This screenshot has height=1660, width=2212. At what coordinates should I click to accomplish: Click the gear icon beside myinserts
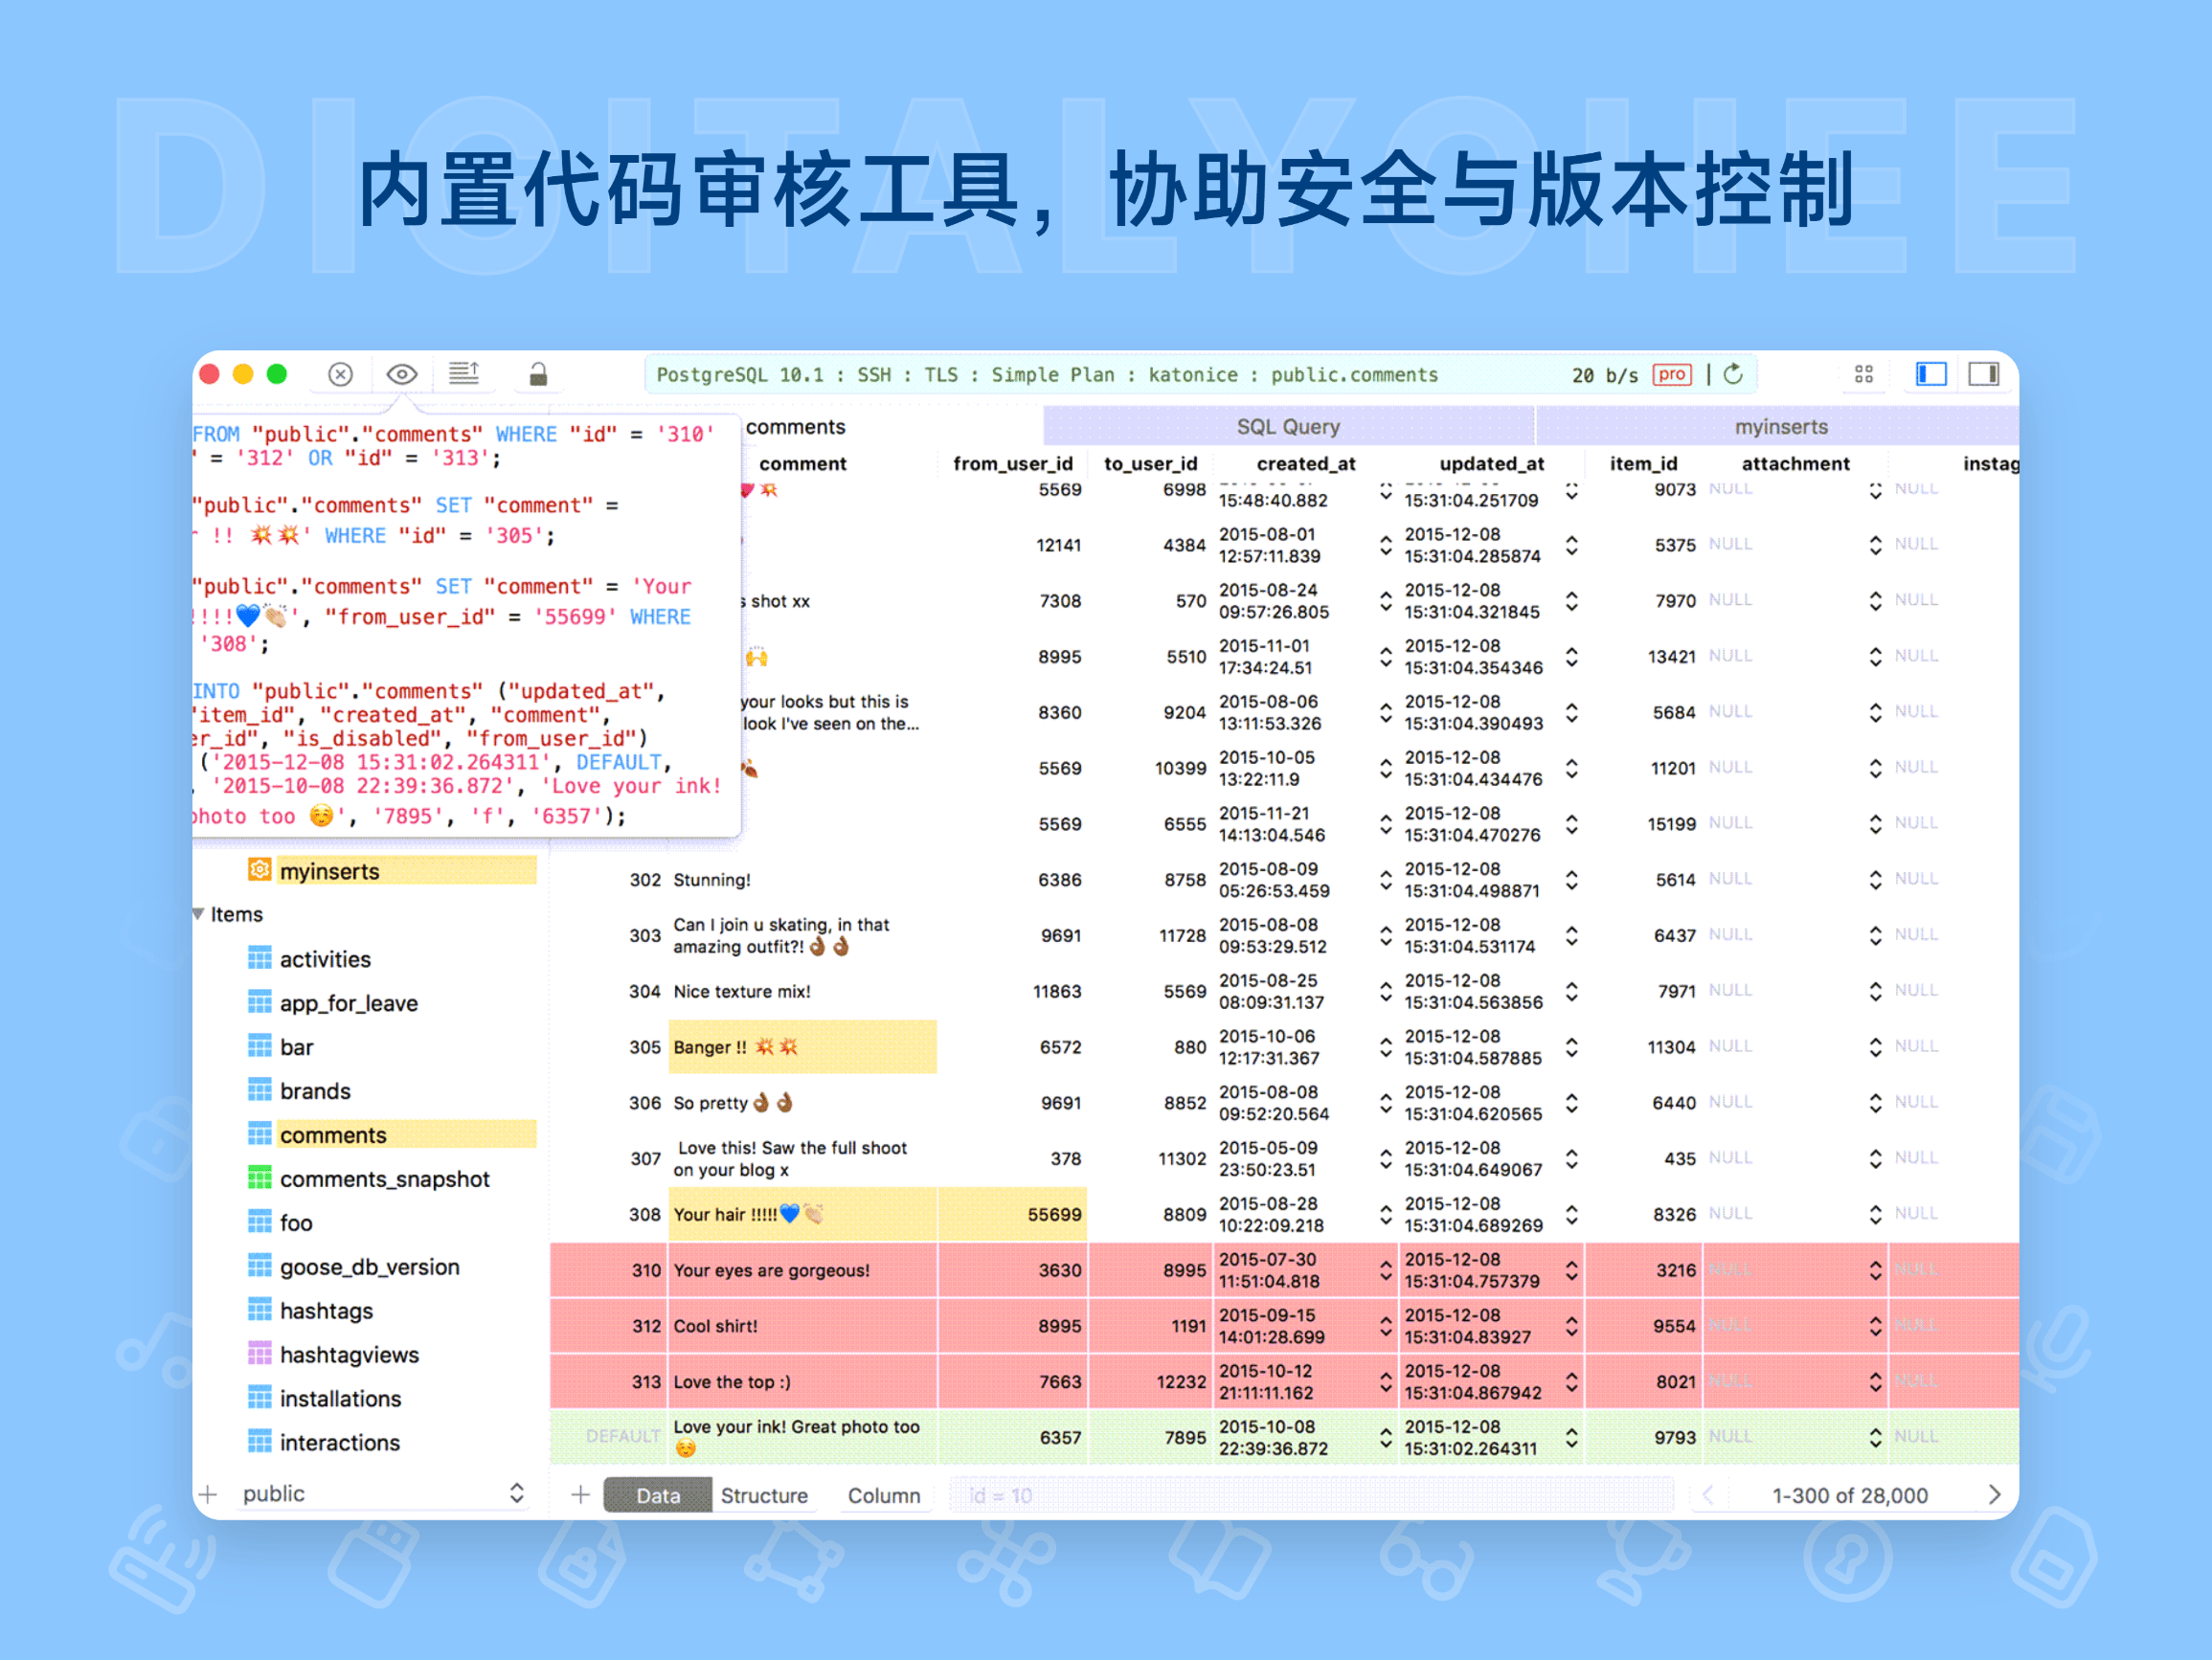(x=259, y=870)
